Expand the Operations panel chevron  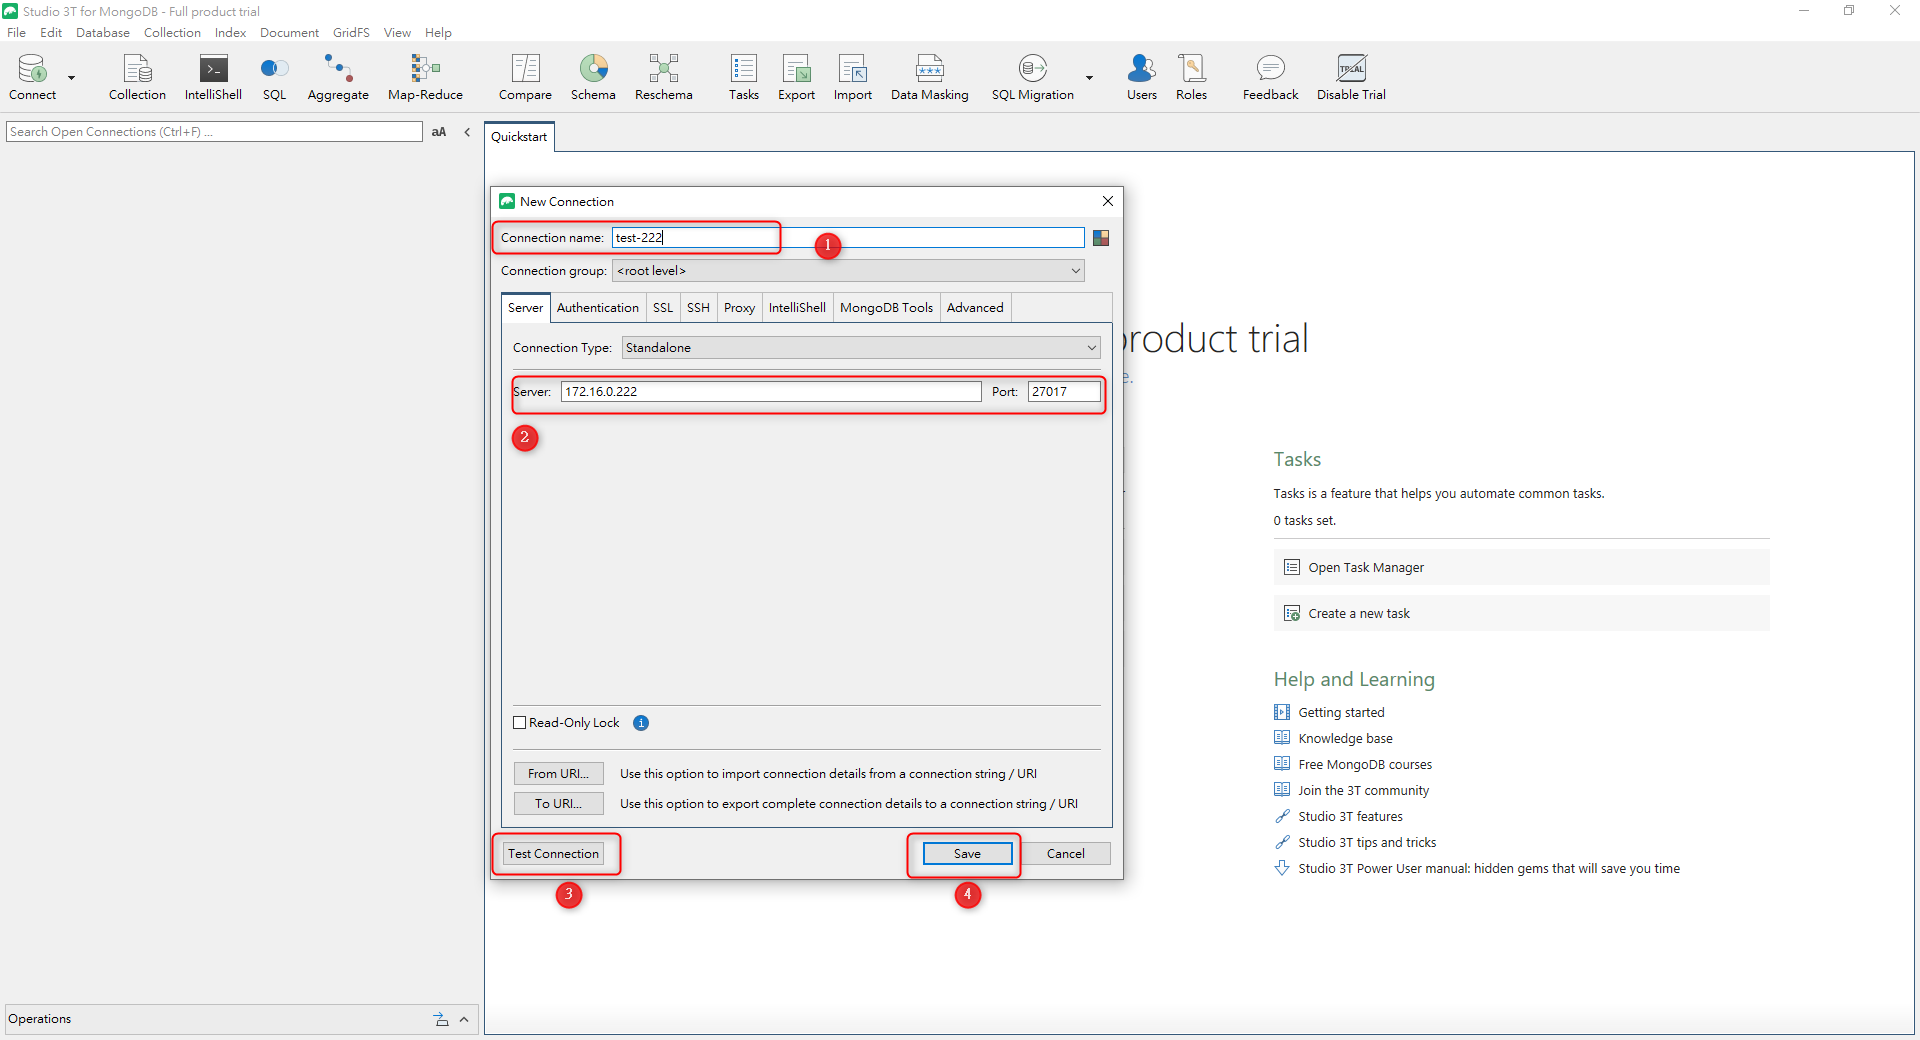click(x=464, y=1020)
